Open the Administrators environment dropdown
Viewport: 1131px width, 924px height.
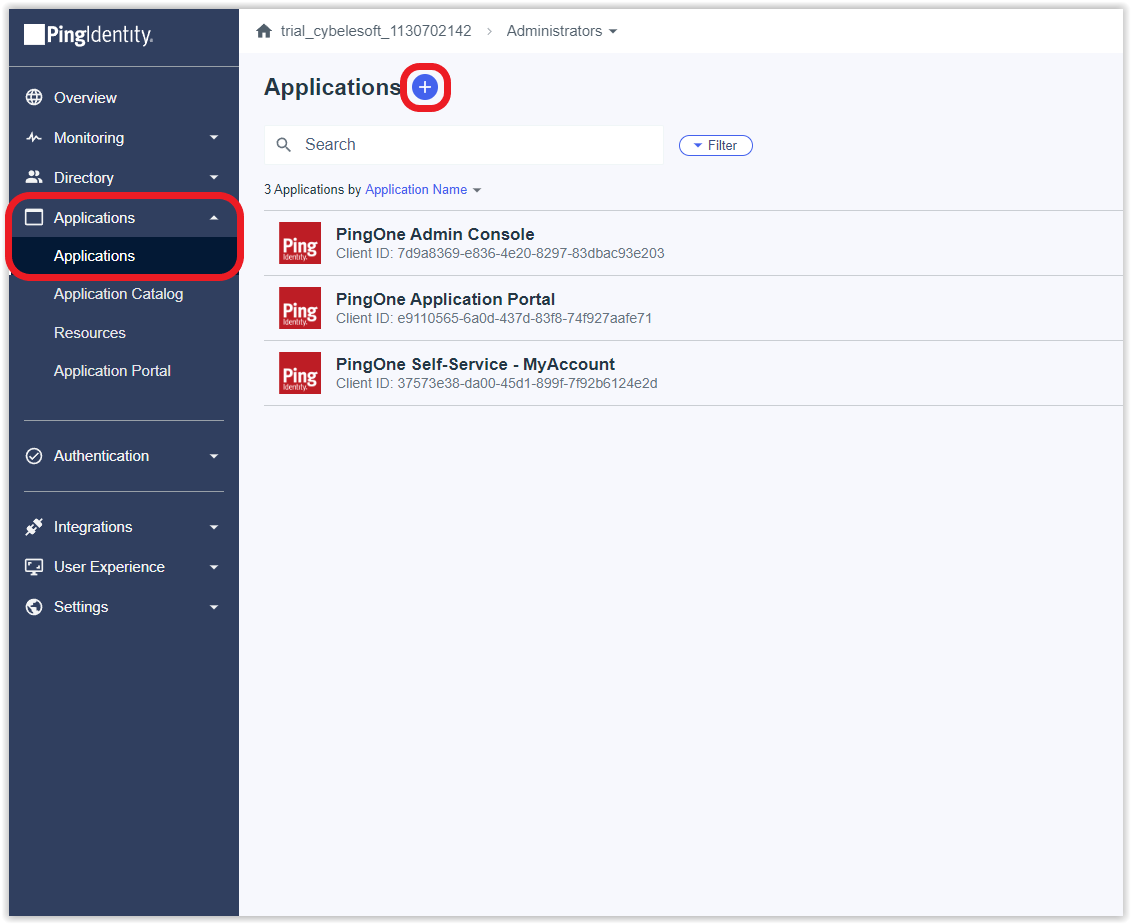[562, 31]
